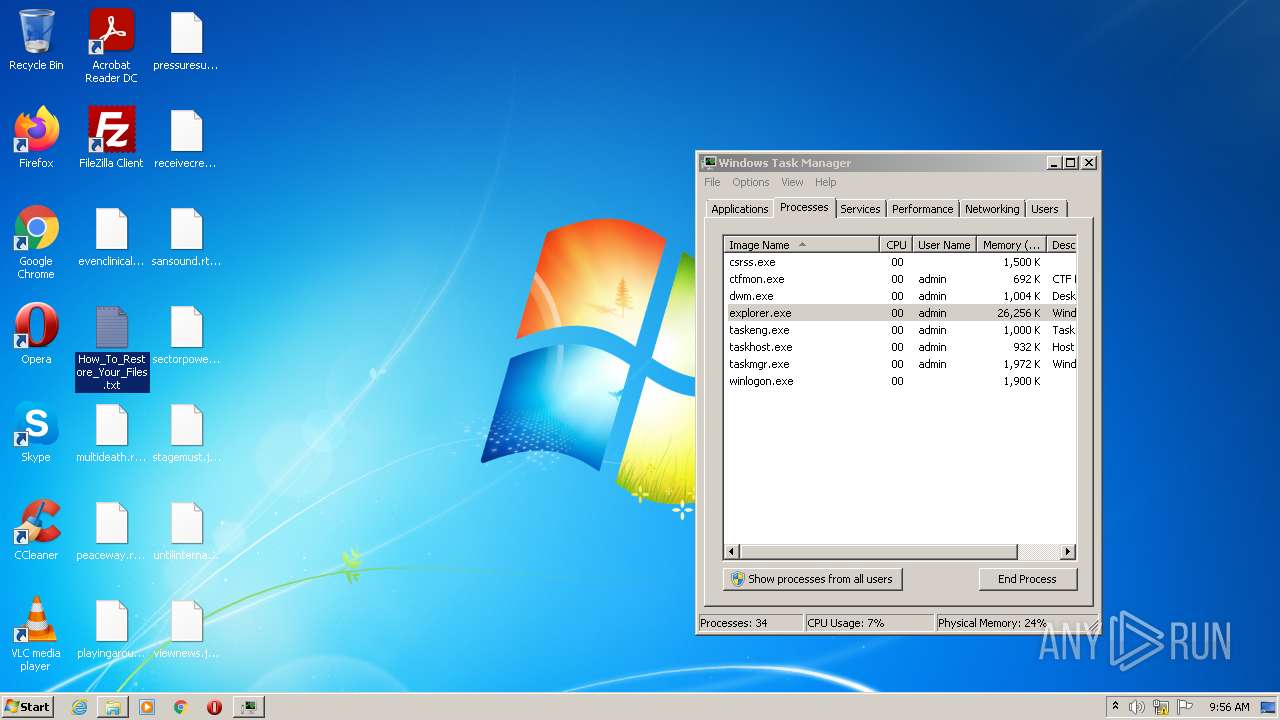Image resolution: width=1280 pixels, height=720 pixels.
Task: Select the CCleaner desktop shortcut
Action: pos(36,530)
